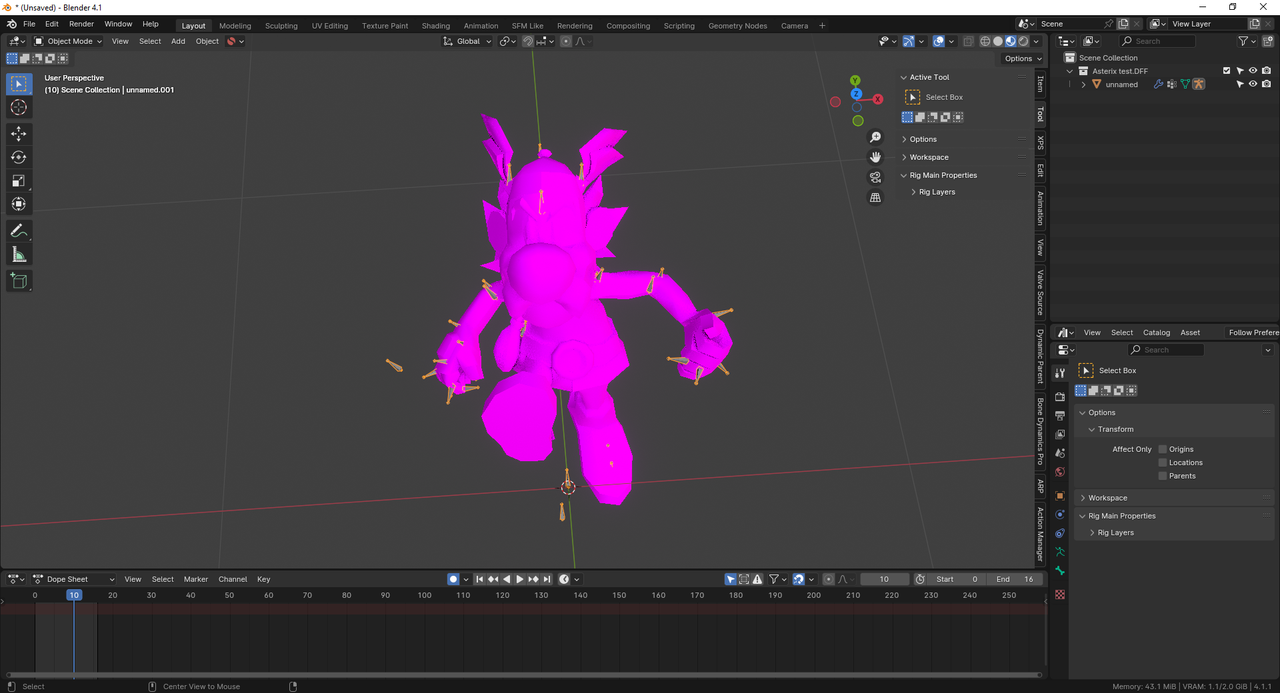1280x693 pixels.
Task: Activate the Transform tool
Action: coord(19,205)
